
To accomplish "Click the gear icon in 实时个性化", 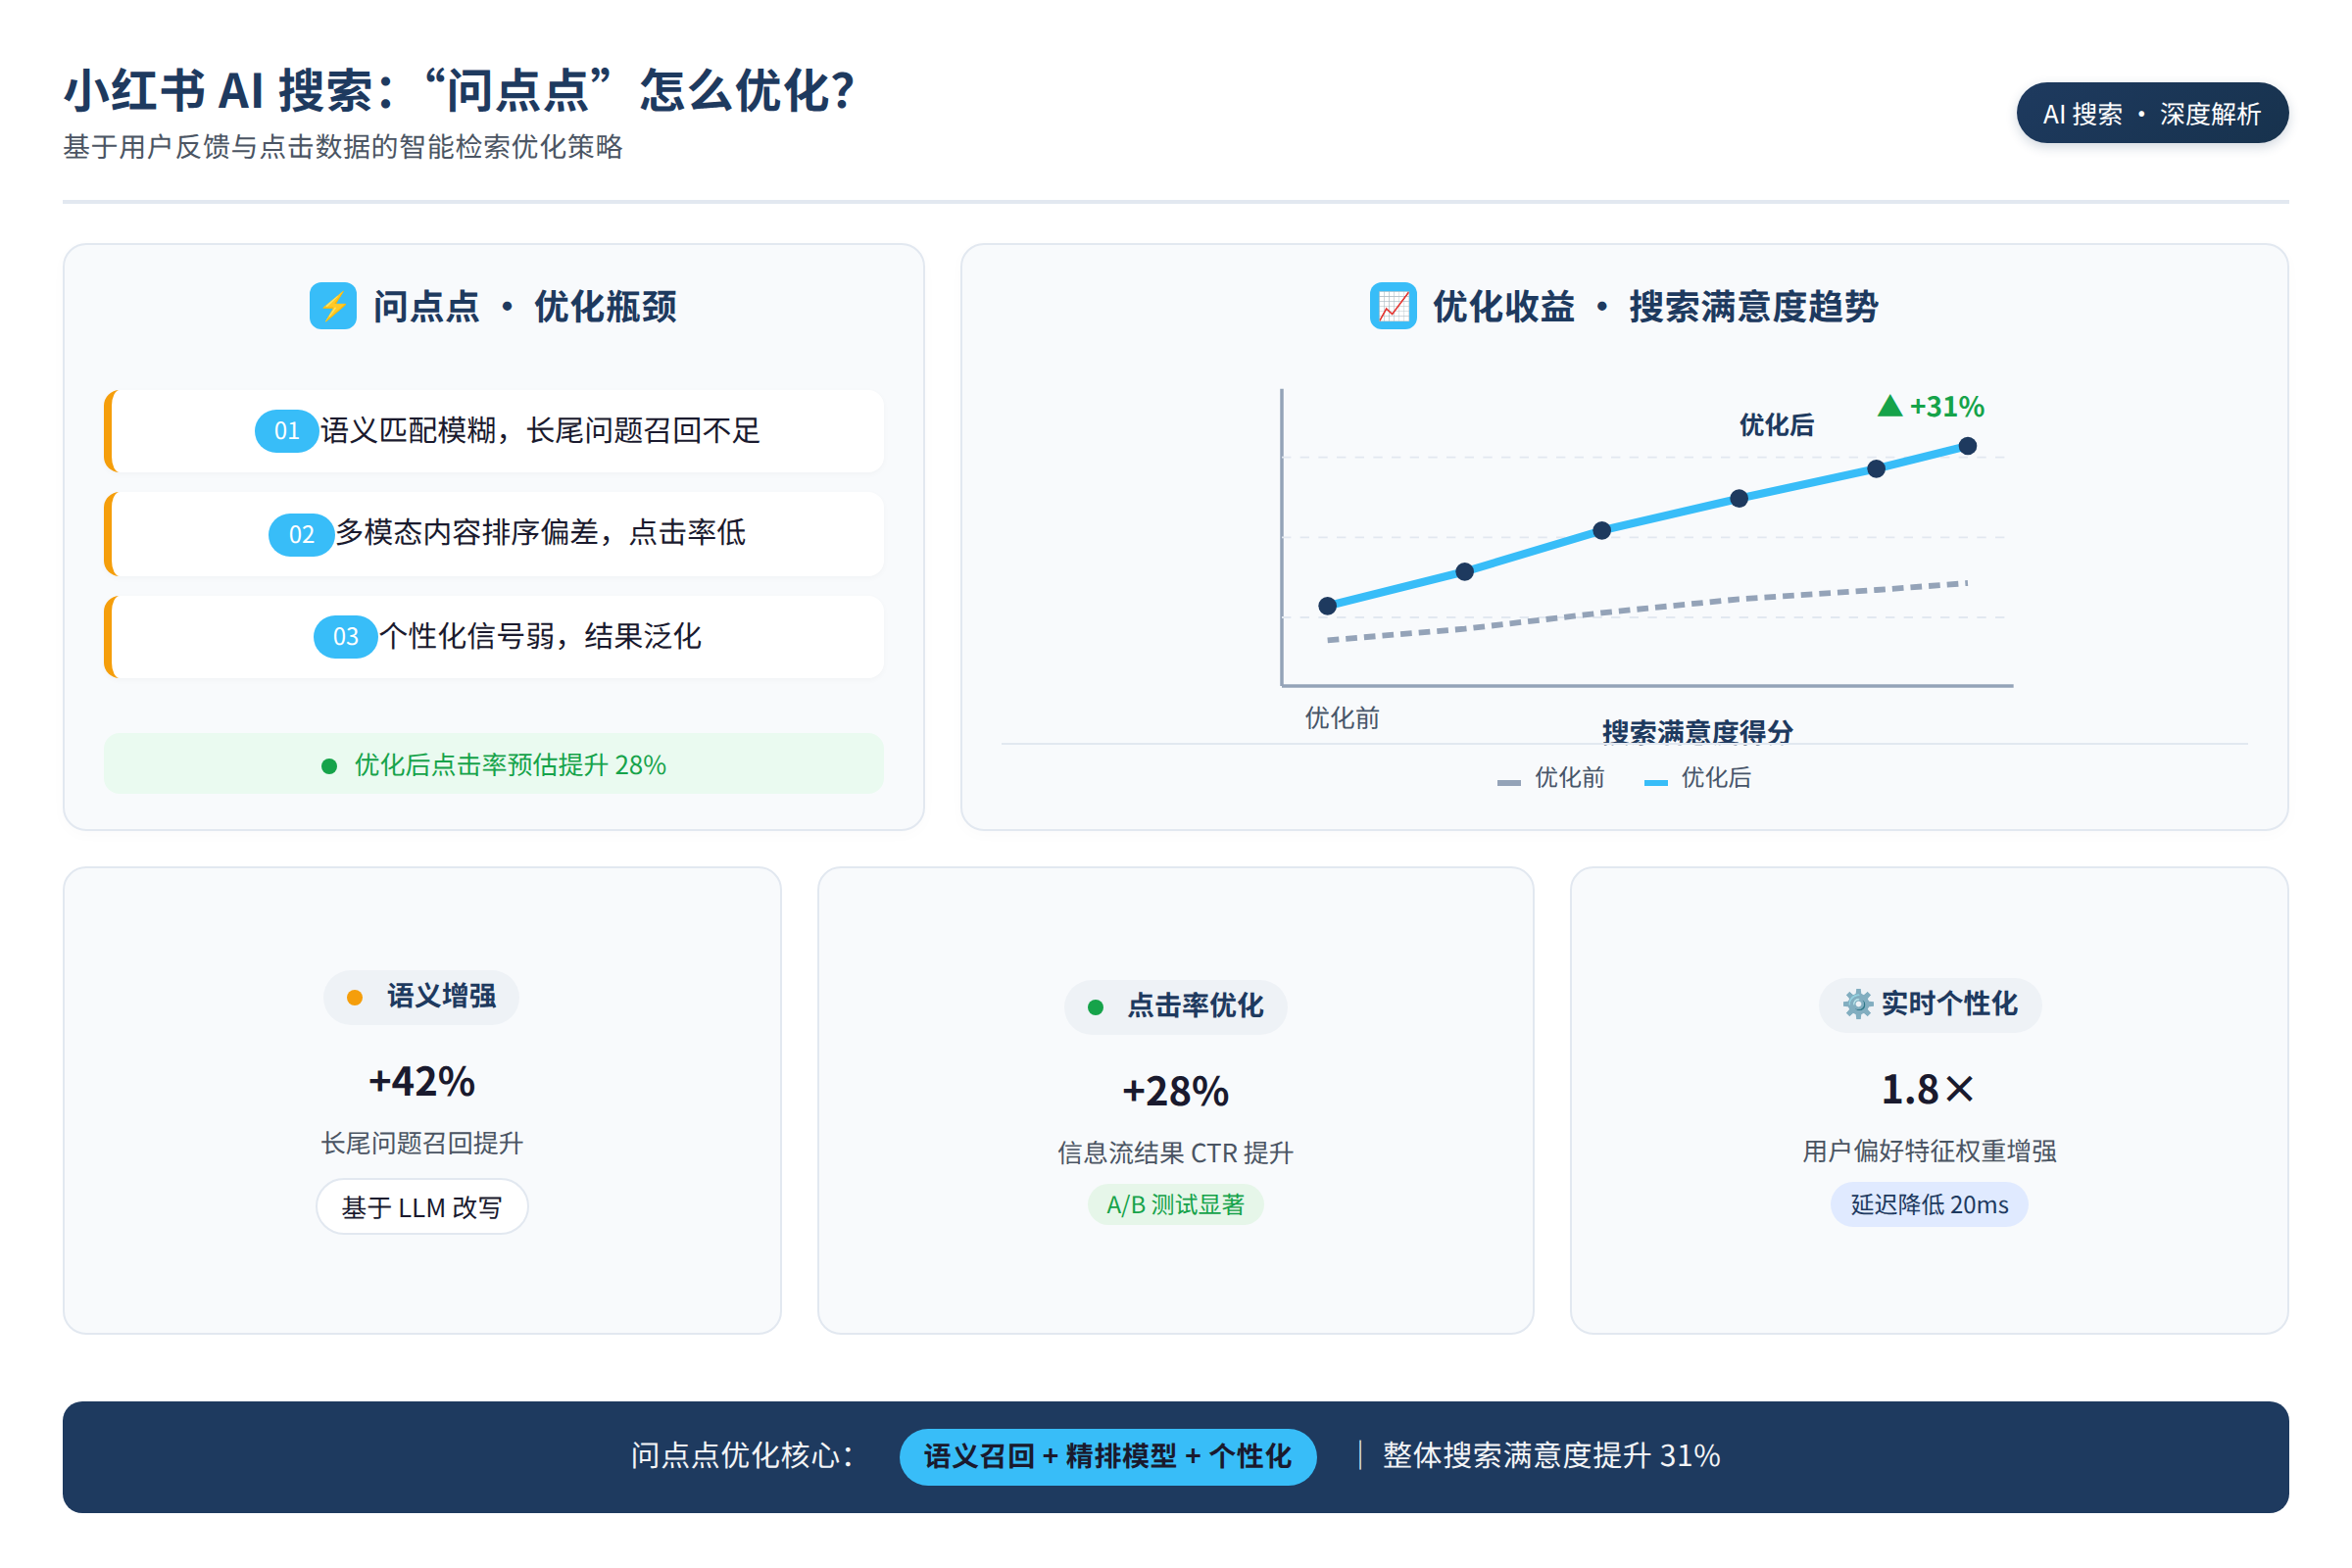I will [1858, 1004].
